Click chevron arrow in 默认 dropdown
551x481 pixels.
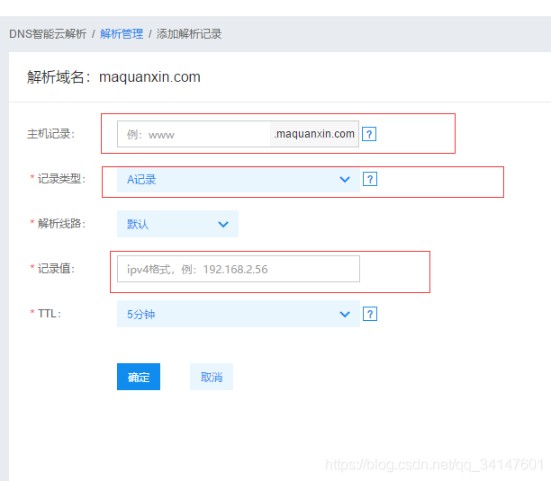click(x=223, y=224)
